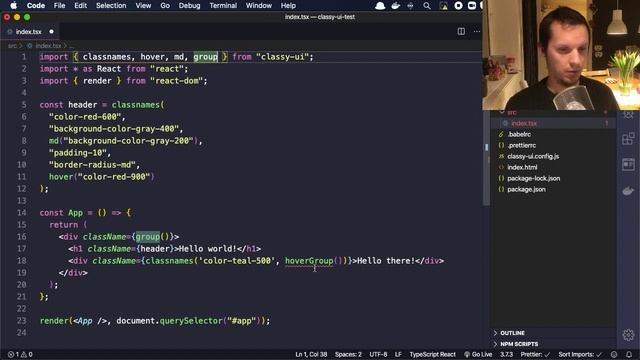The height and width of the screenshot is (360, 640).
Task: Click "border-radius-md" string on line 10
Action: (x=92, y=165)
